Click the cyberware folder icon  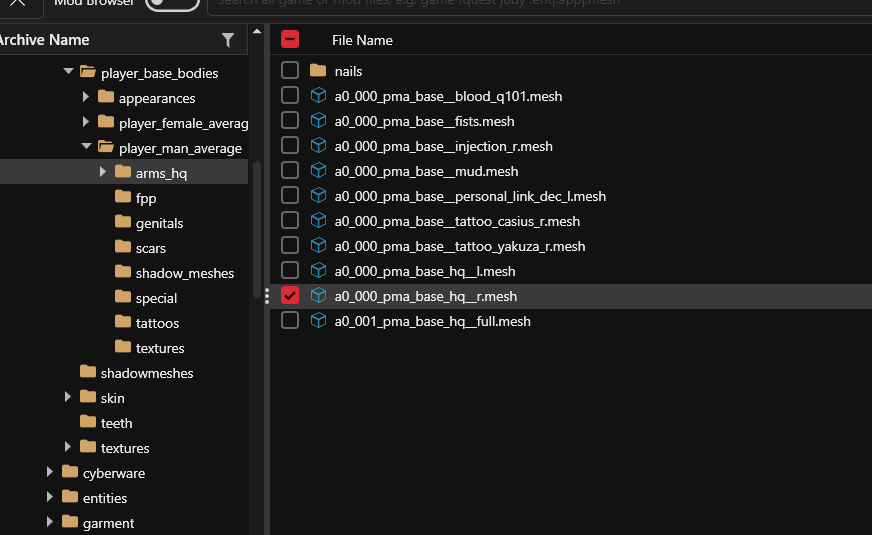click(x=70, y=472)
